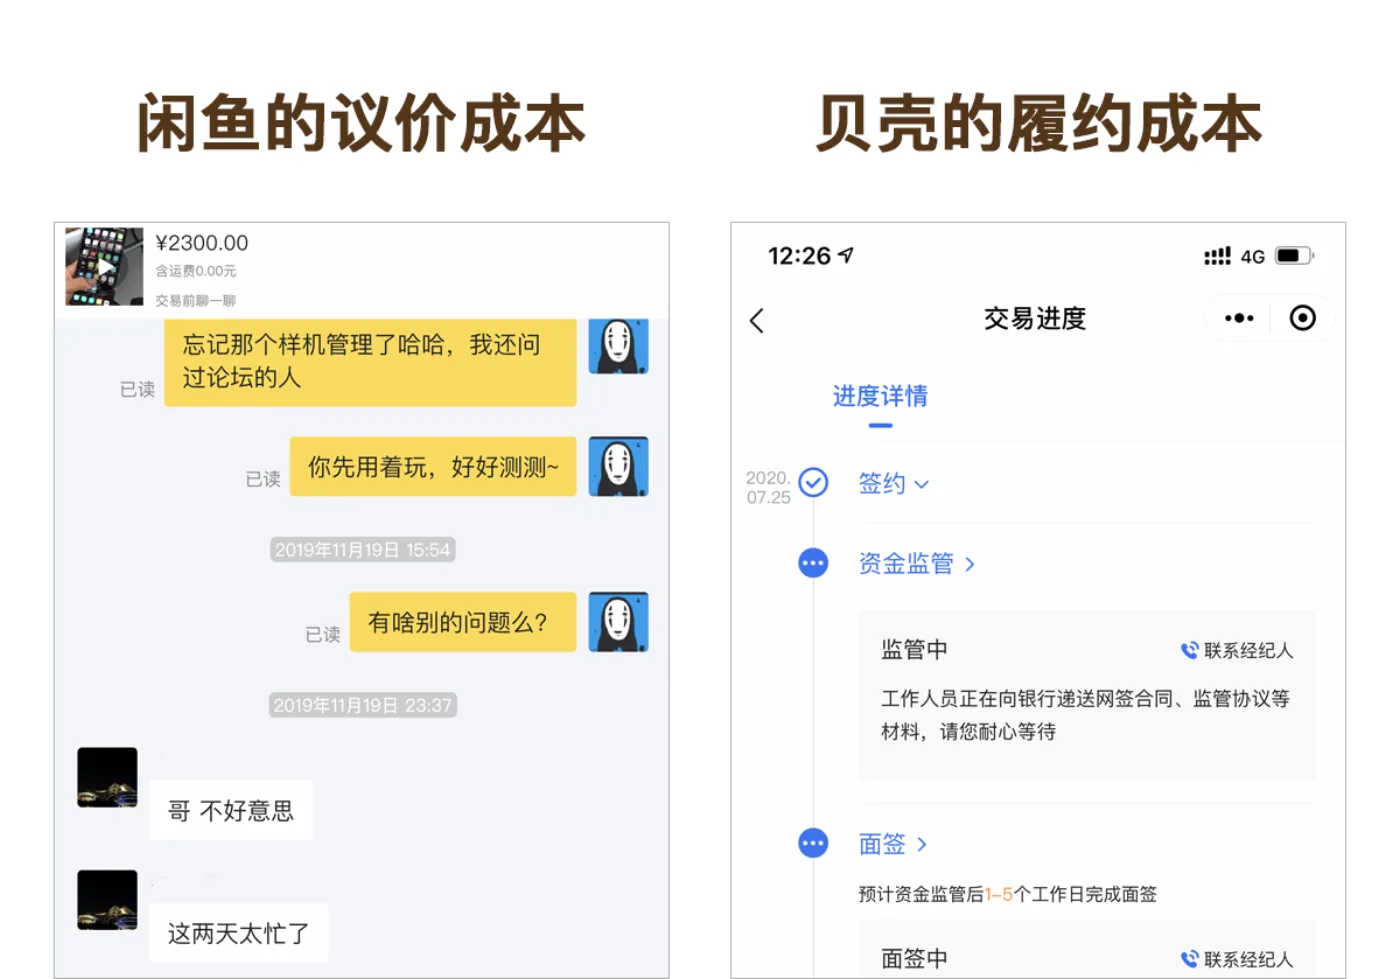The height and width of the screenshot is (979, 1400).
Task: Tap the message bubble 你先用着玩，好好测测~
Action: (433, 466)
